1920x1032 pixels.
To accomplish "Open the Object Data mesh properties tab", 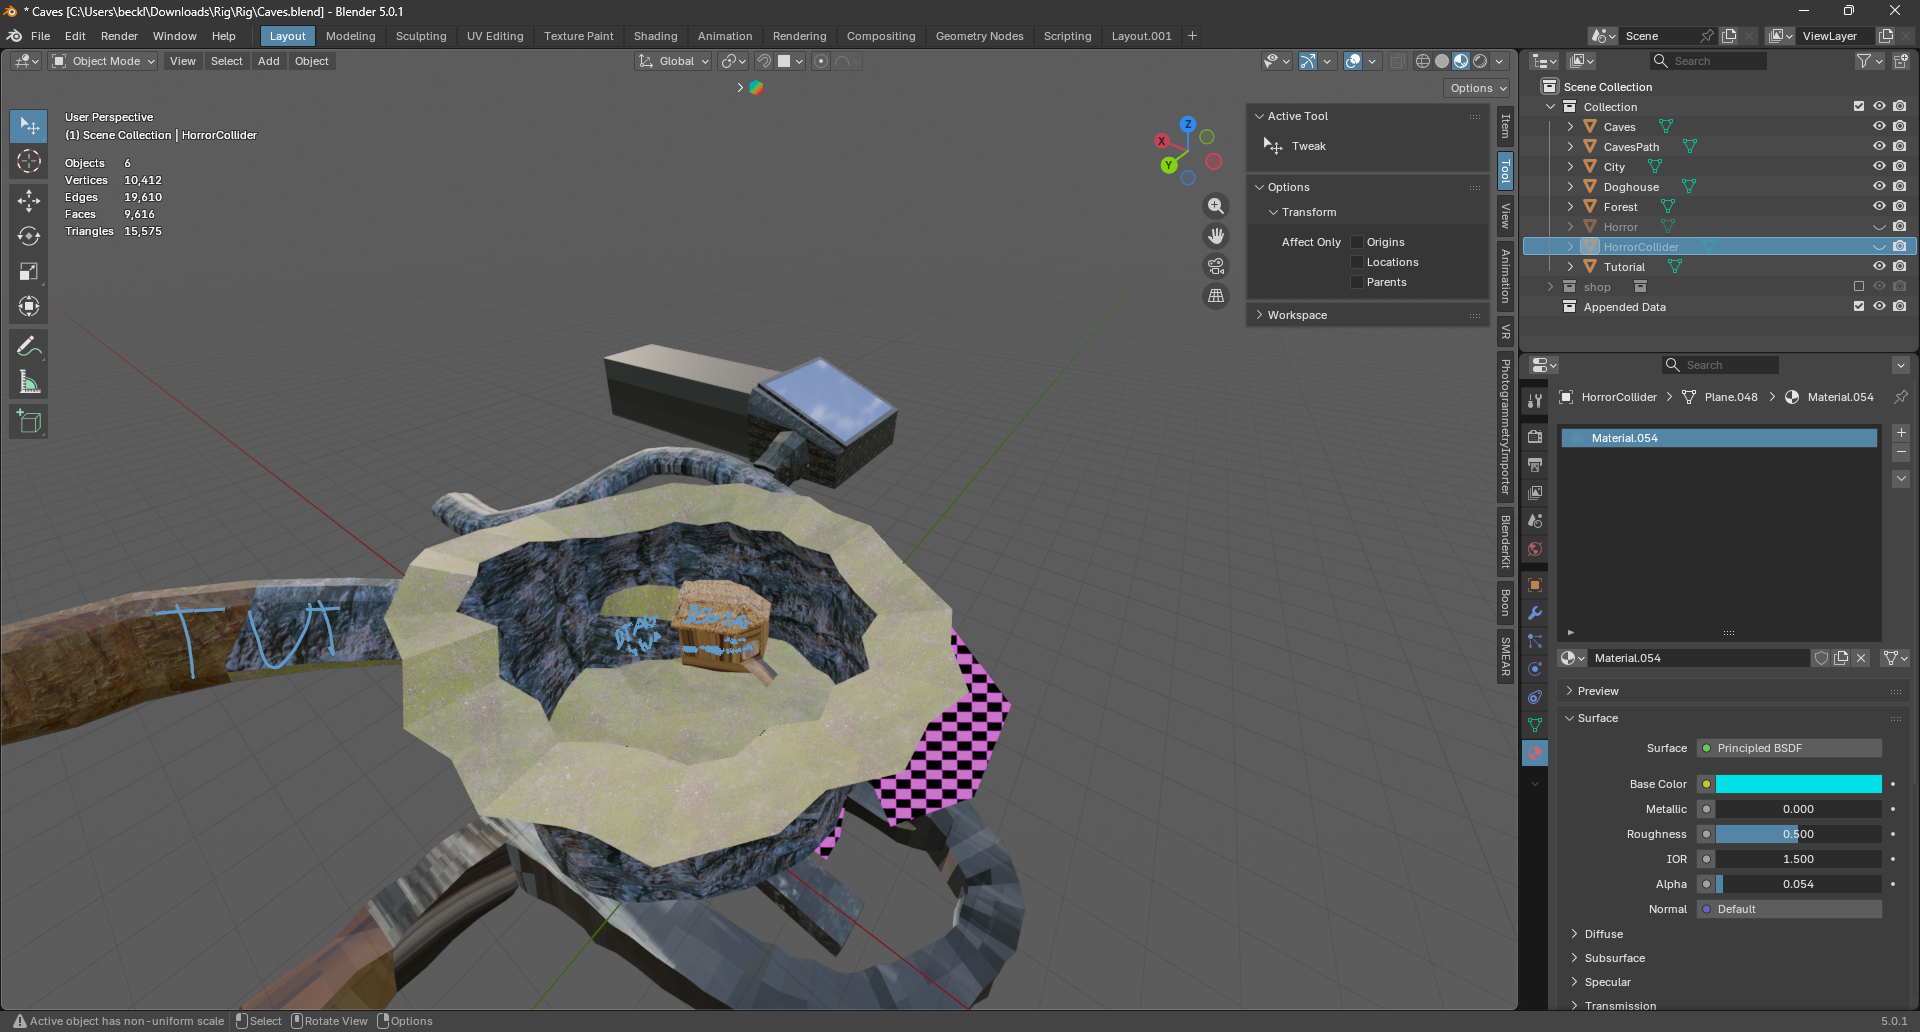I will click(x=1535, y=725).
